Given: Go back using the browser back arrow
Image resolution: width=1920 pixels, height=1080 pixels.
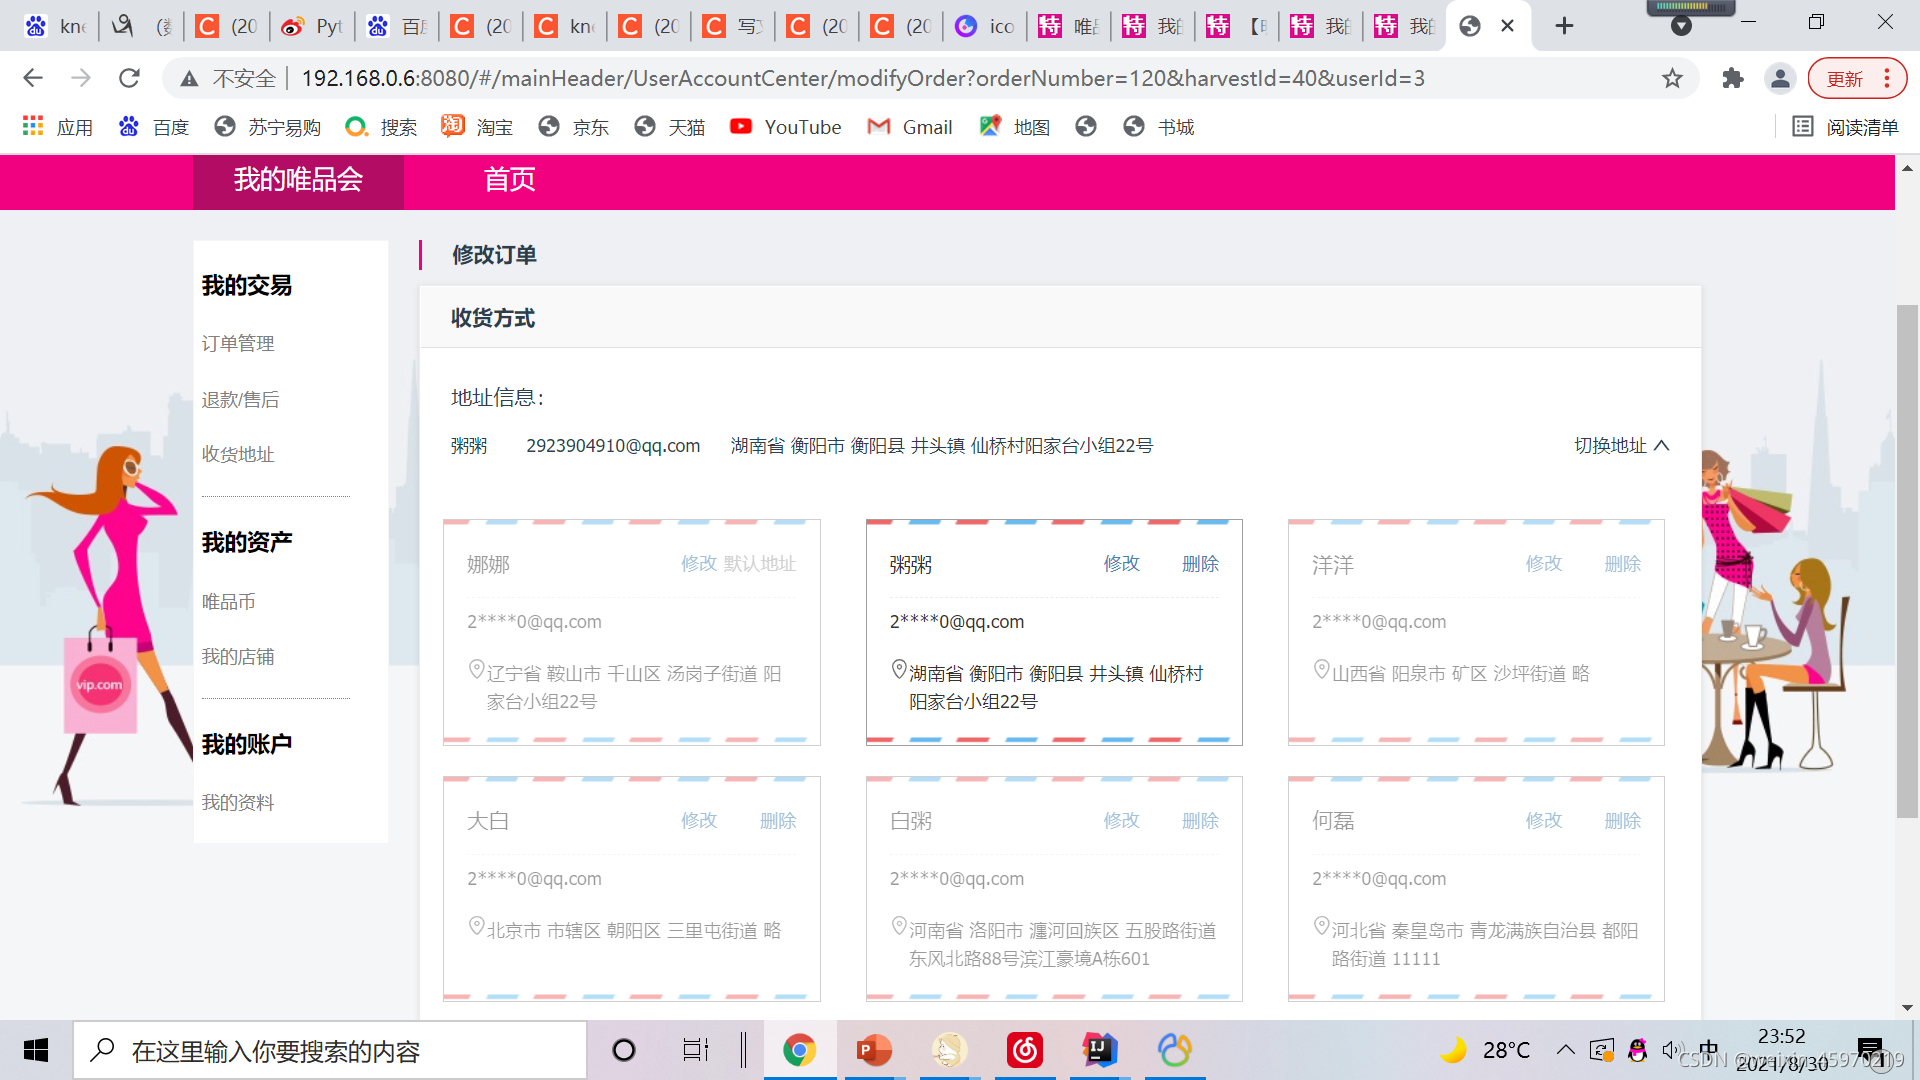Looking at the screenshot, I should [x=33, y=78].
